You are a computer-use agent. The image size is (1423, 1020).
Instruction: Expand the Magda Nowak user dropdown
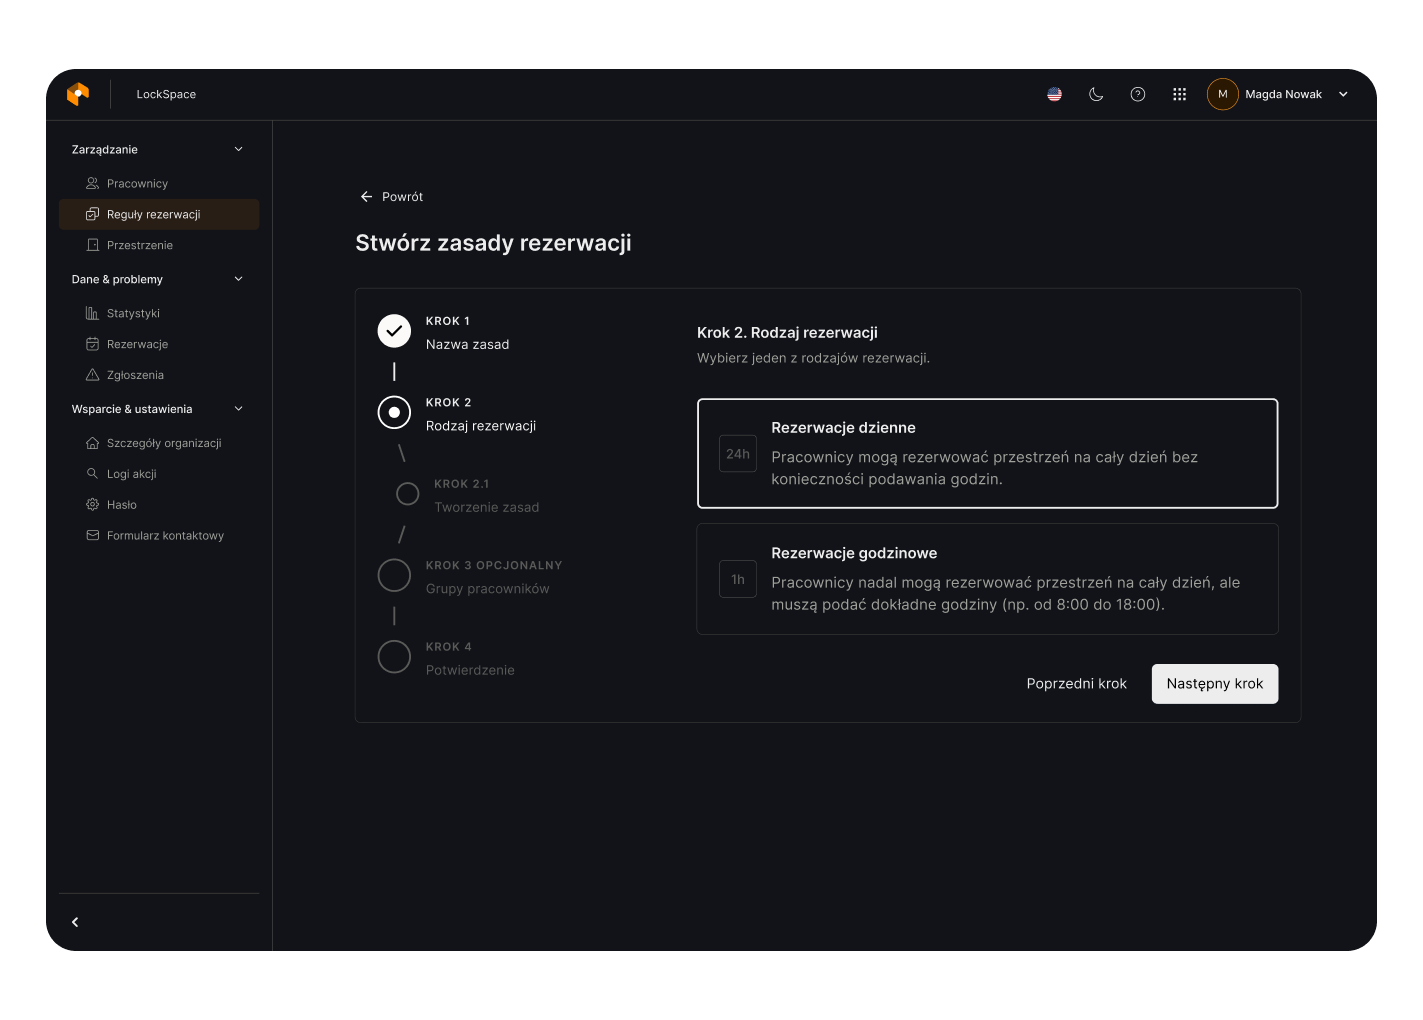pos(1343,94)
